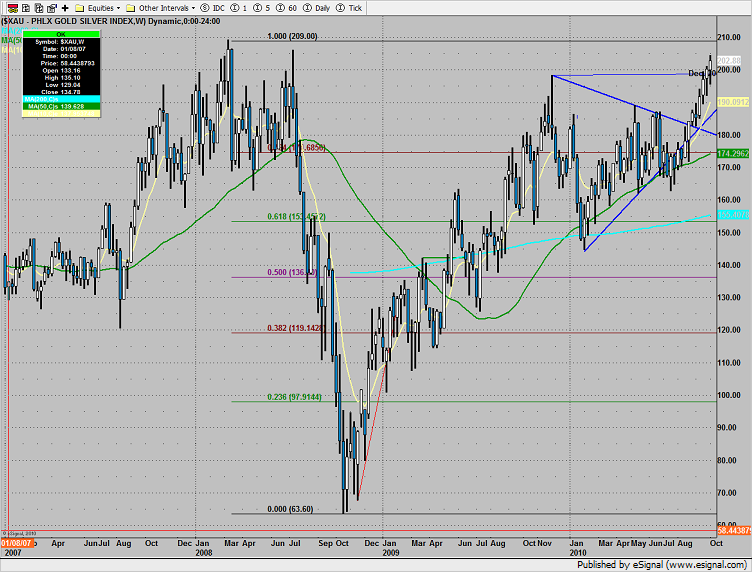This screenshot has height=572, width=752.
Task: Expand the Equities dropdown arrow
Action: pos(119,6)
